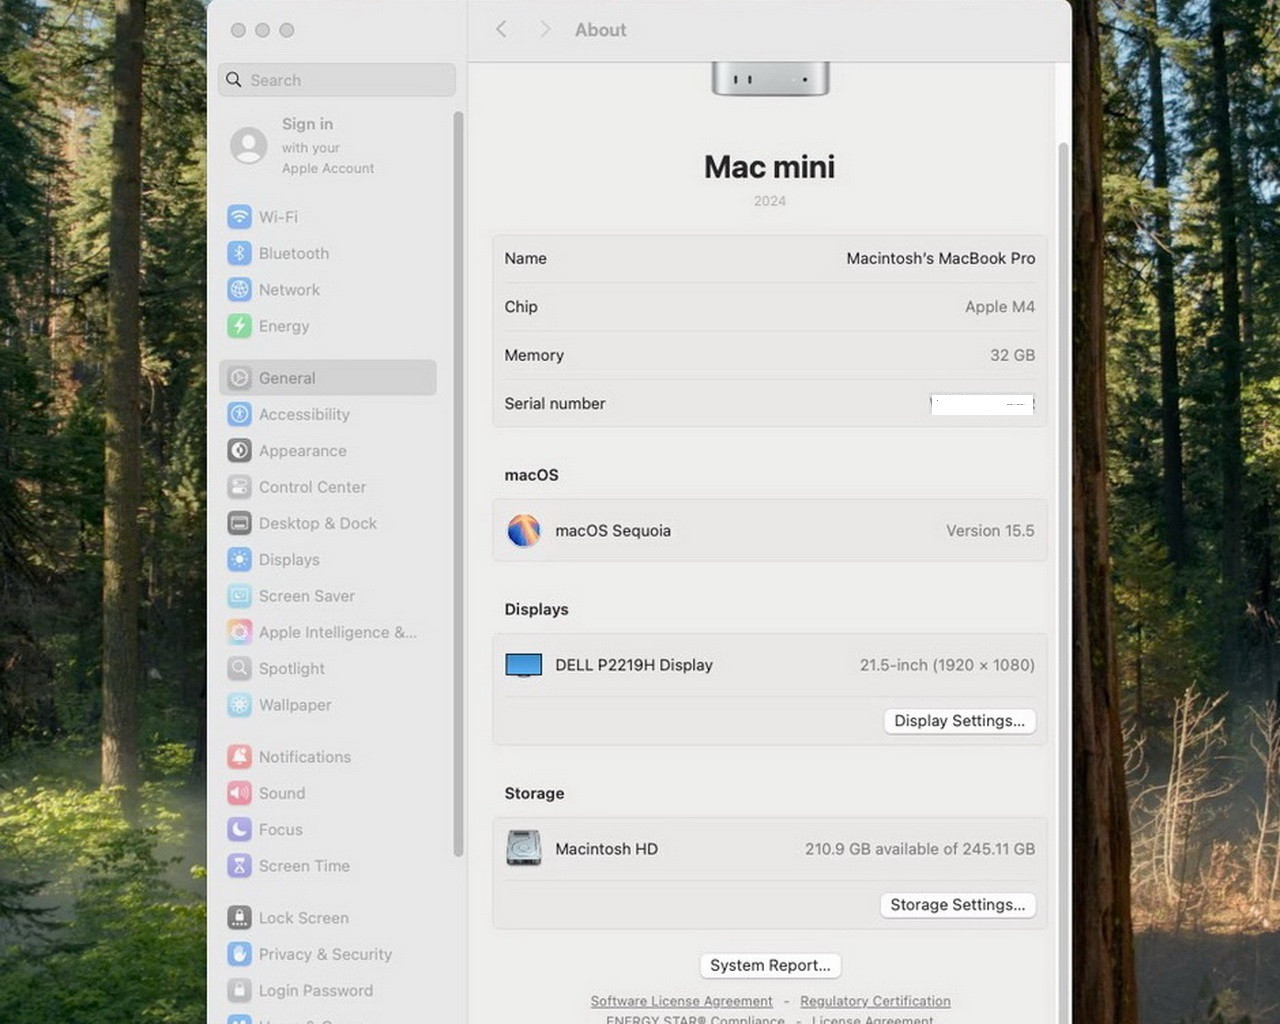This screenshot has height=1024, width=1280.
Task: Click the Notifications bell icon
Action: pos(239,757)
